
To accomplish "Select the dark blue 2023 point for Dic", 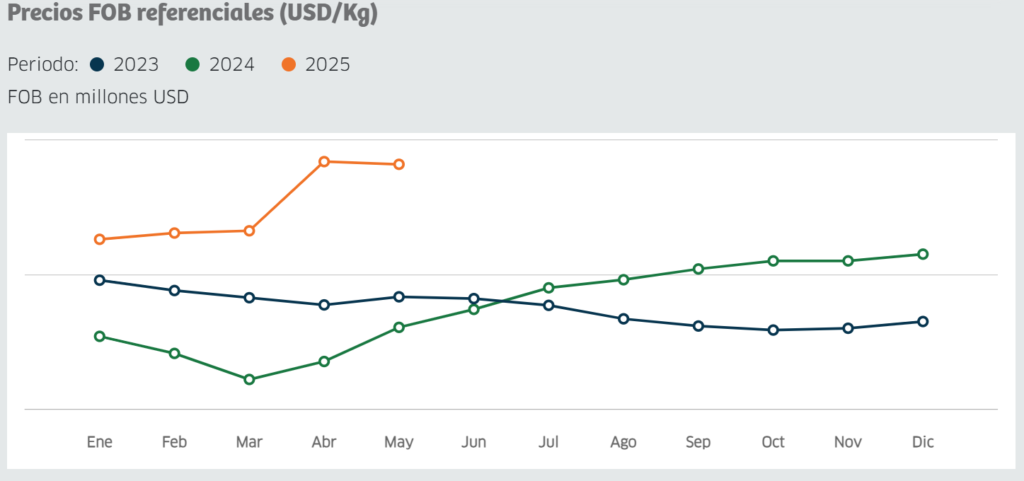I will click(x=923, y=321).
